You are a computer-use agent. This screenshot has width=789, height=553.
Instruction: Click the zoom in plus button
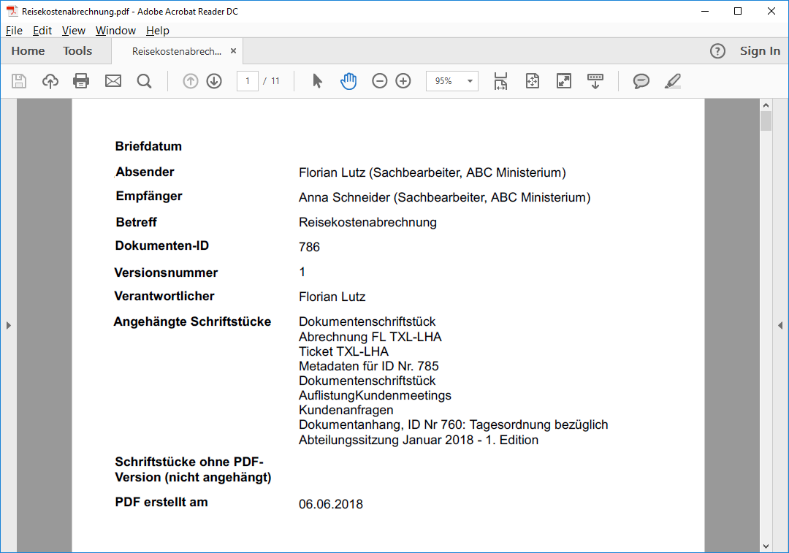403,81
